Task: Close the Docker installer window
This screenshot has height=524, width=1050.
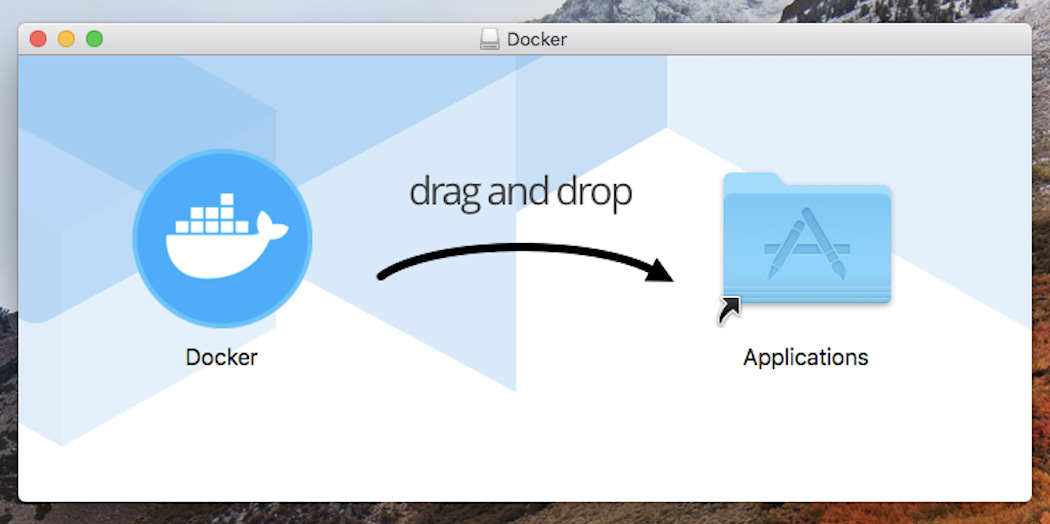Action: [38, 39]
